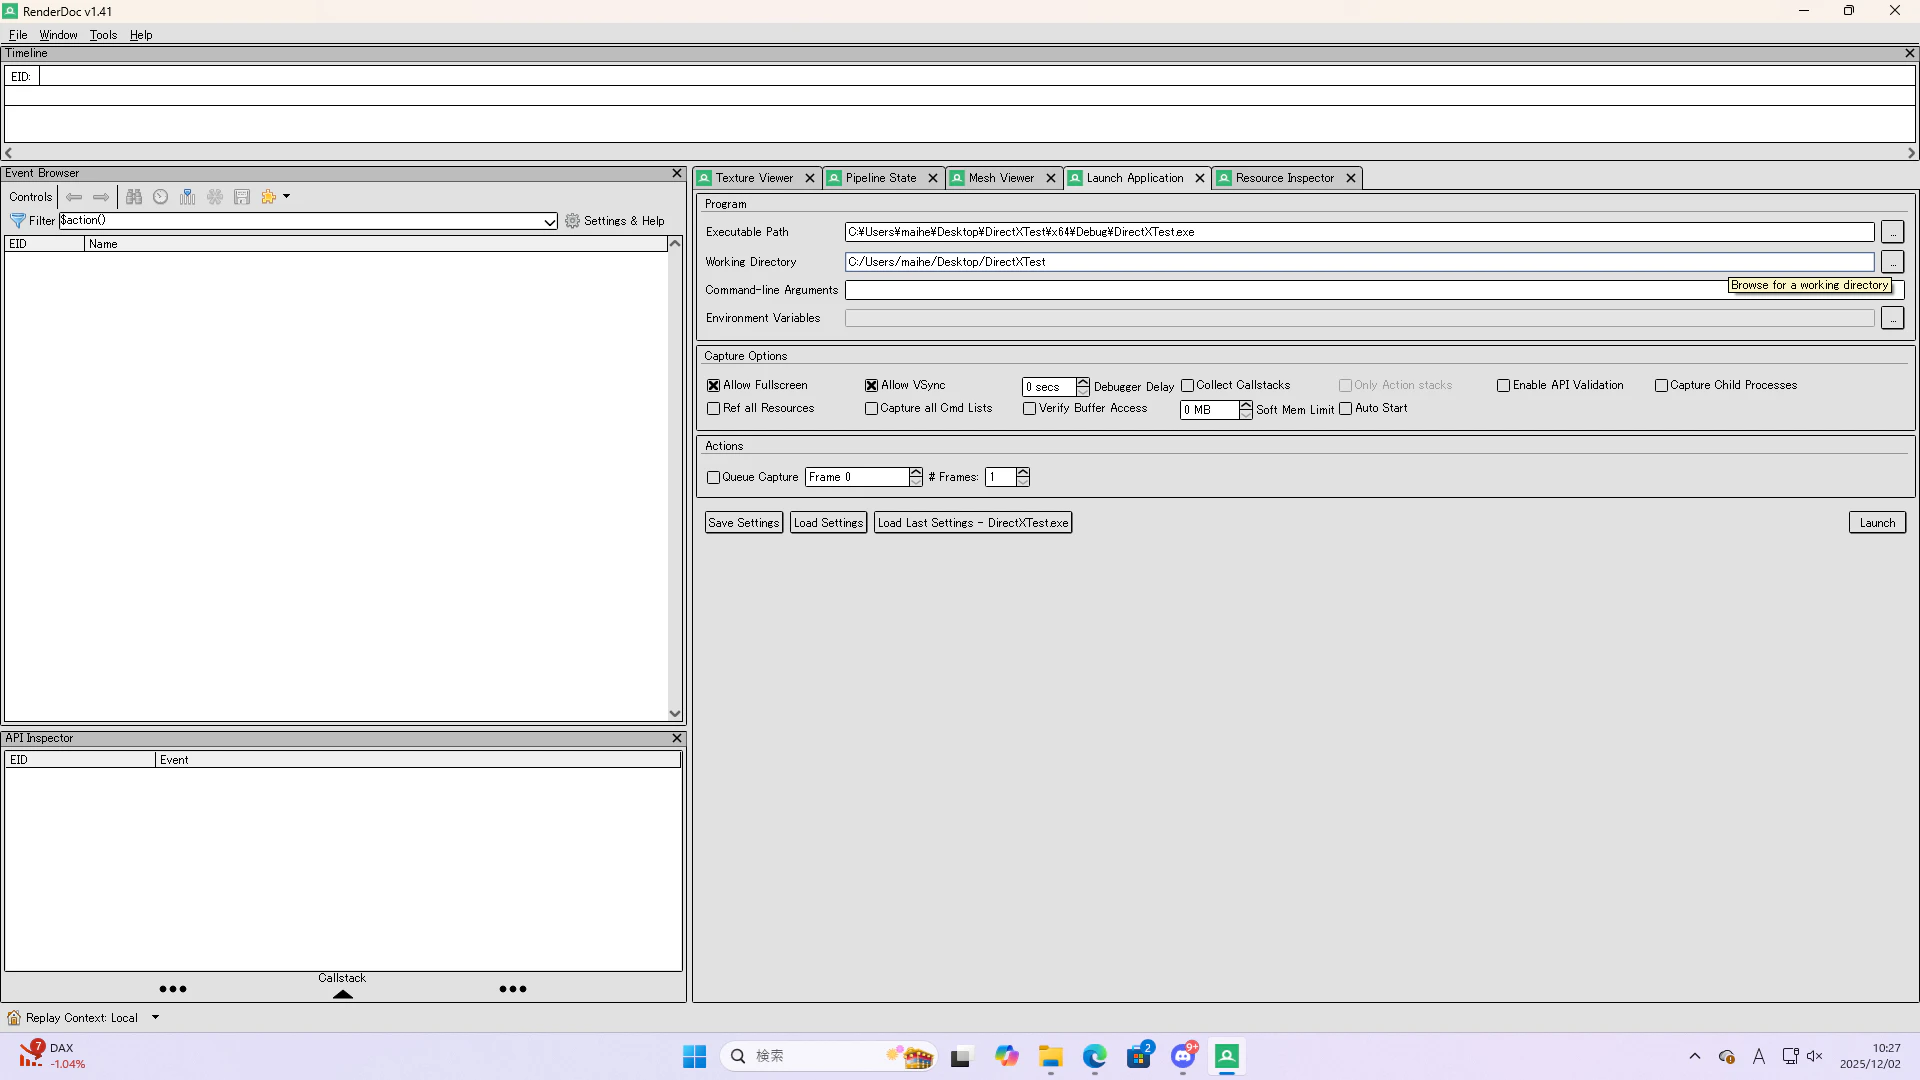The height and width of the screenshot is (1080, 1920).
Task: Click the bar chart performance counters icon
Action: point(187,197)
